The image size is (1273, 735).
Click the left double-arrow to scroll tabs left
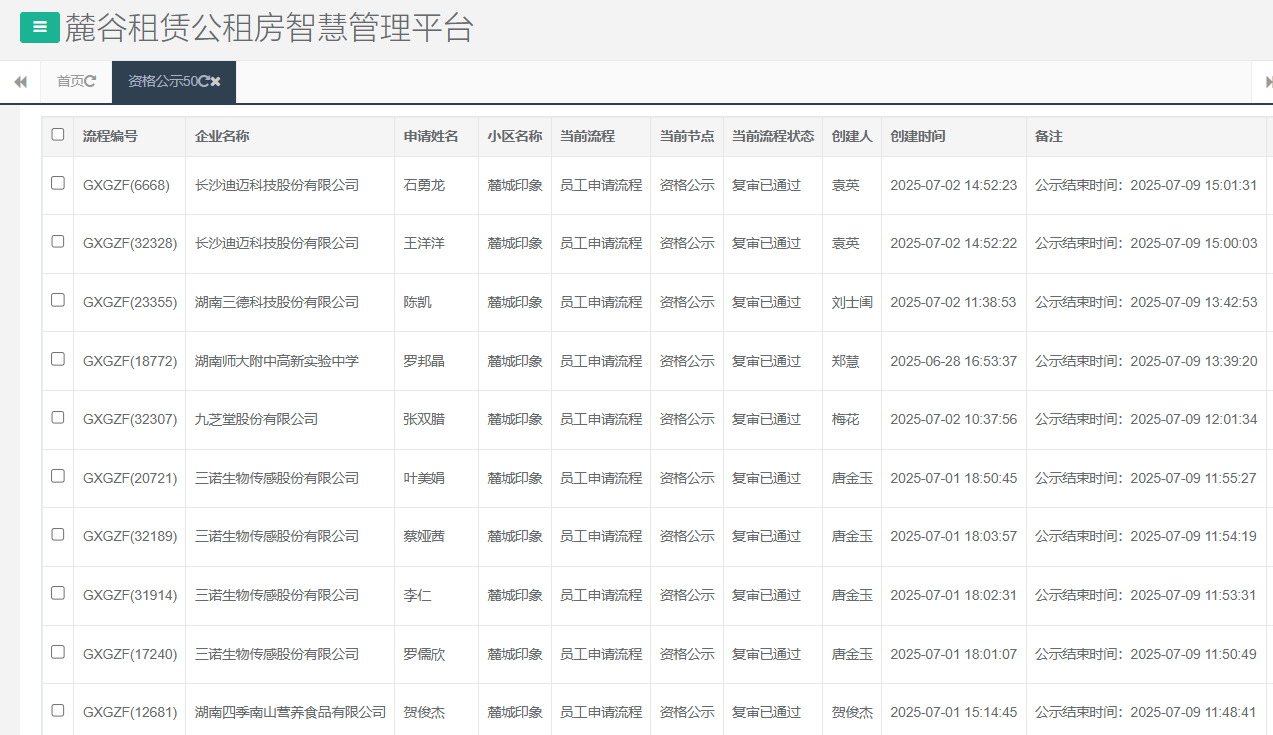point(20,82)
